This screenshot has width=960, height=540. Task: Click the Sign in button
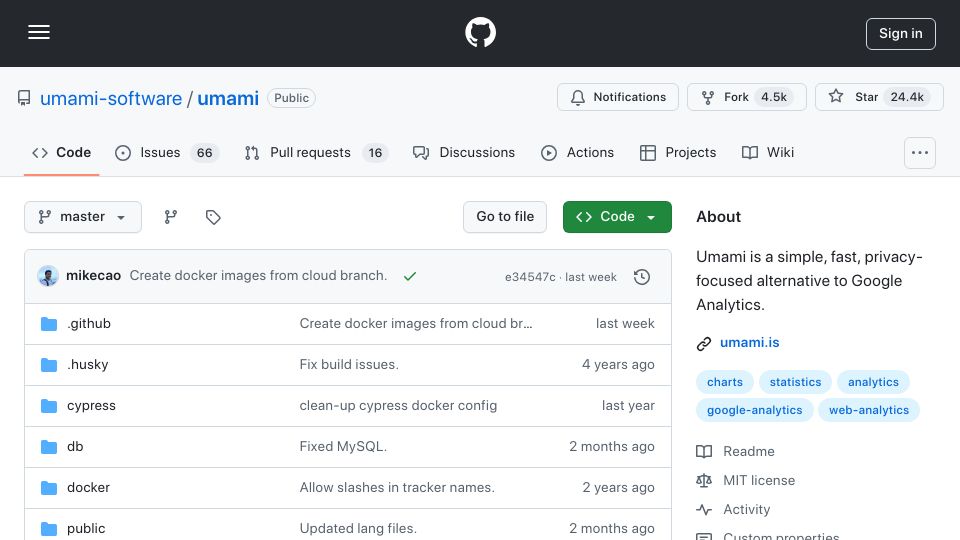pos(901,34)
